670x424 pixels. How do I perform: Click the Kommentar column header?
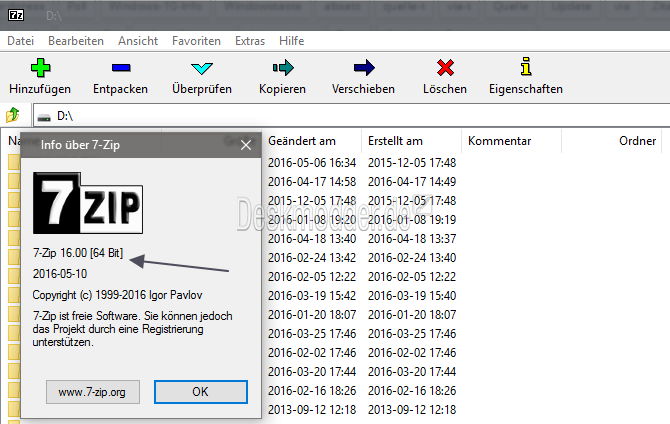tap(500, 141)
